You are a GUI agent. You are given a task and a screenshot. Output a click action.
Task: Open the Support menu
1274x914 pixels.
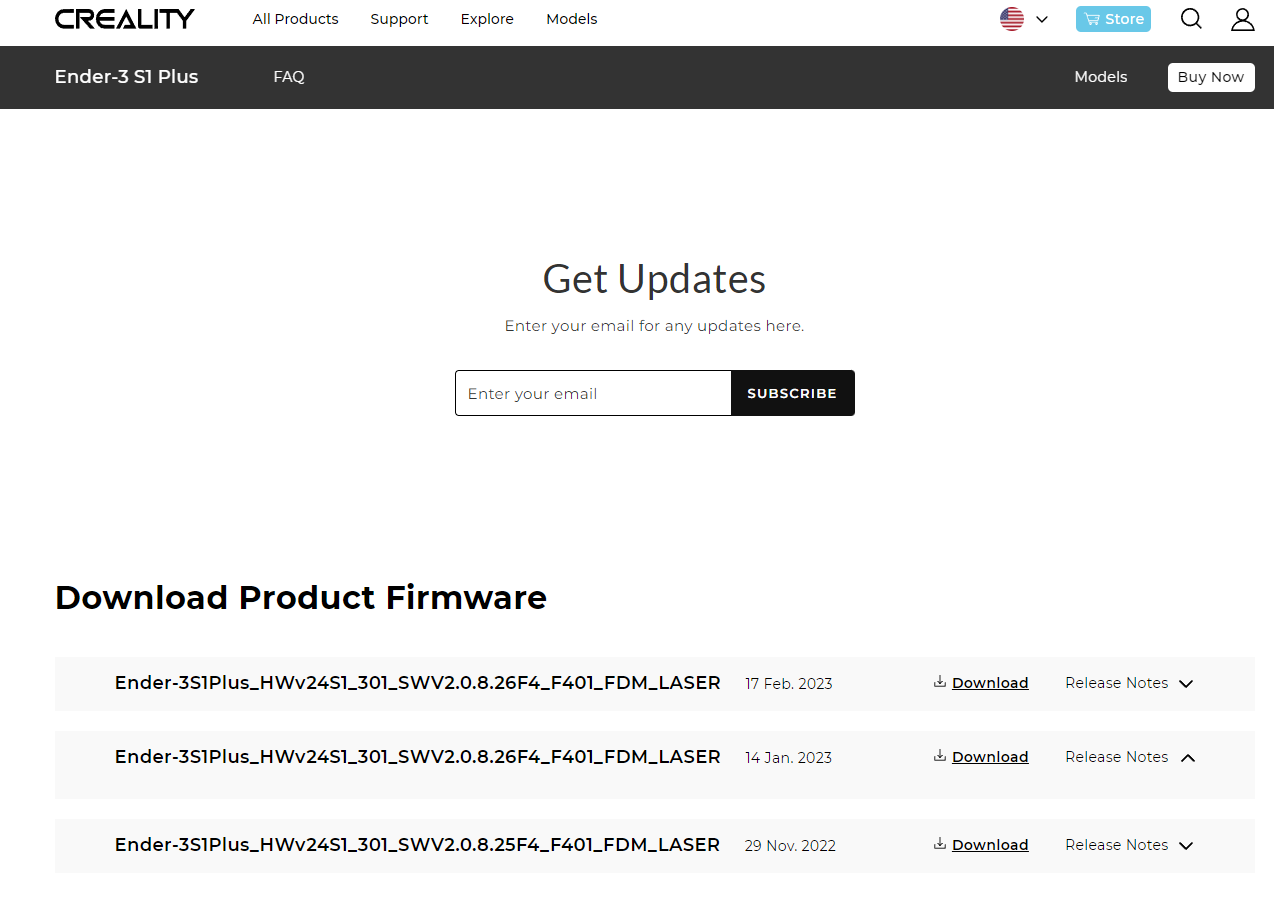[399, 19]
